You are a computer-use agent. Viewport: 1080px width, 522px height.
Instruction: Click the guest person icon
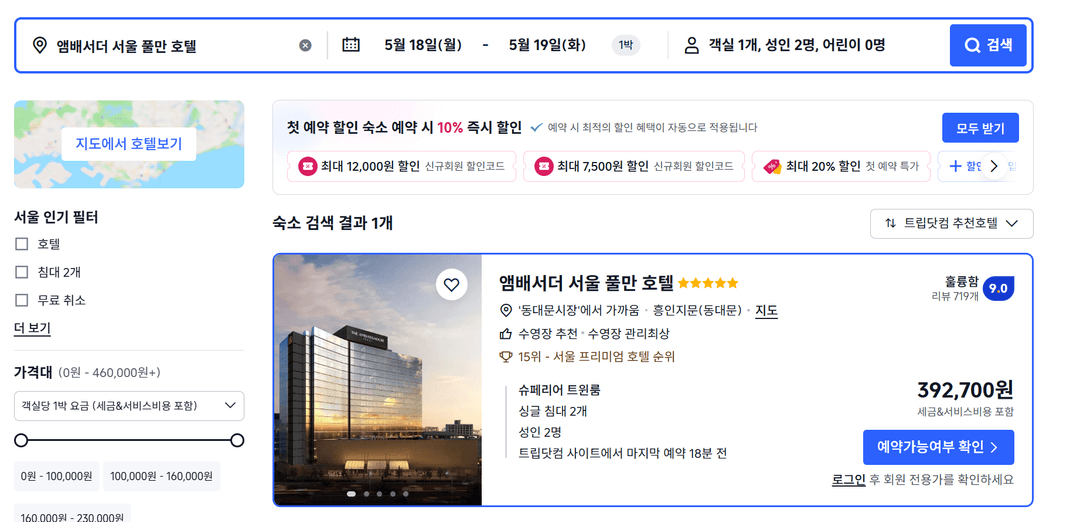(692, 45)
